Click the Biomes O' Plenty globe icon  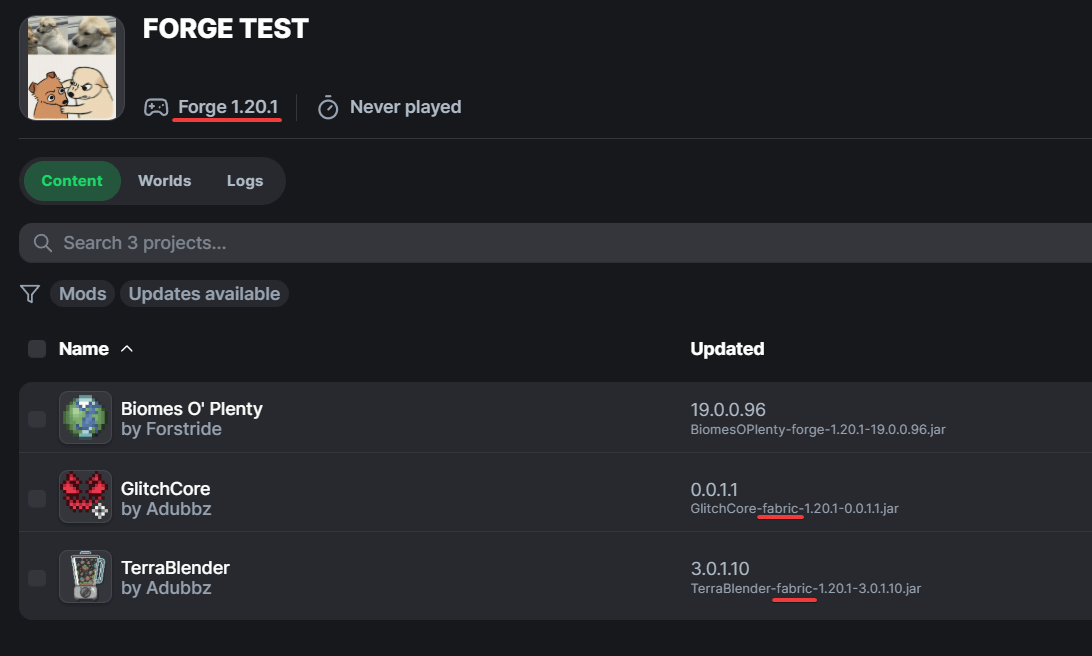coord(85,418)
